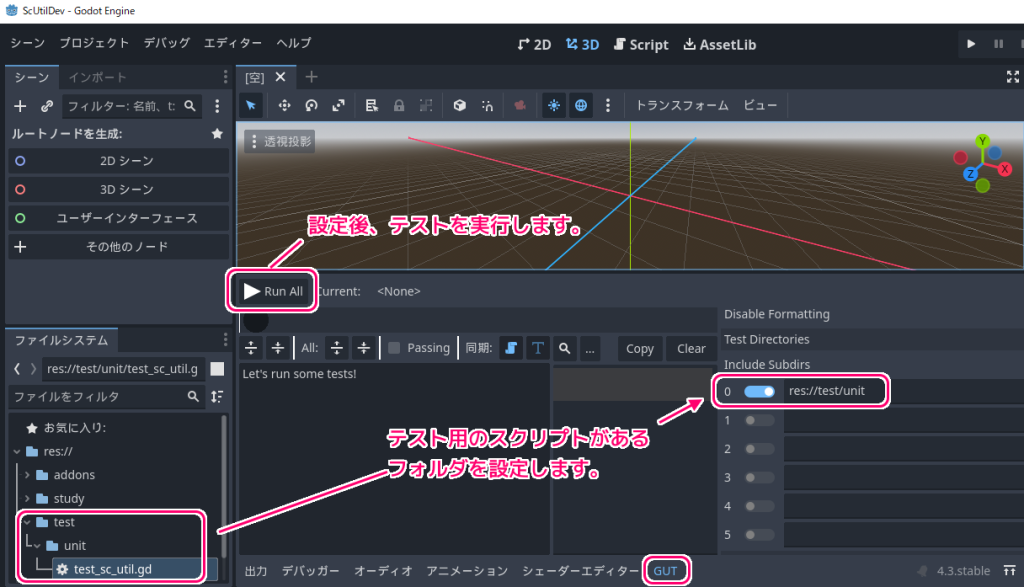
Task: Click Run All tests button
Action: (273, 291)
